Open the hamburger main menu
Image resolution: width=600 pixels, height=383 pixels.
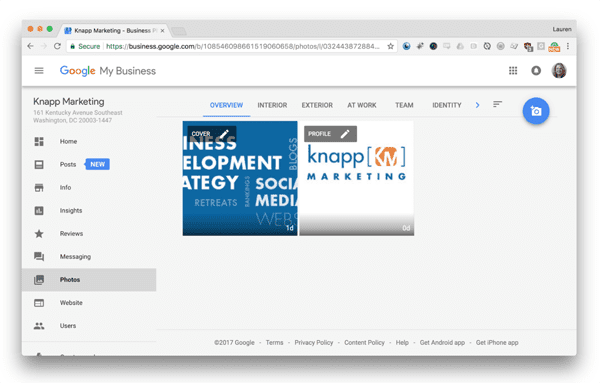pyautogui.click(x=39, y=71)
